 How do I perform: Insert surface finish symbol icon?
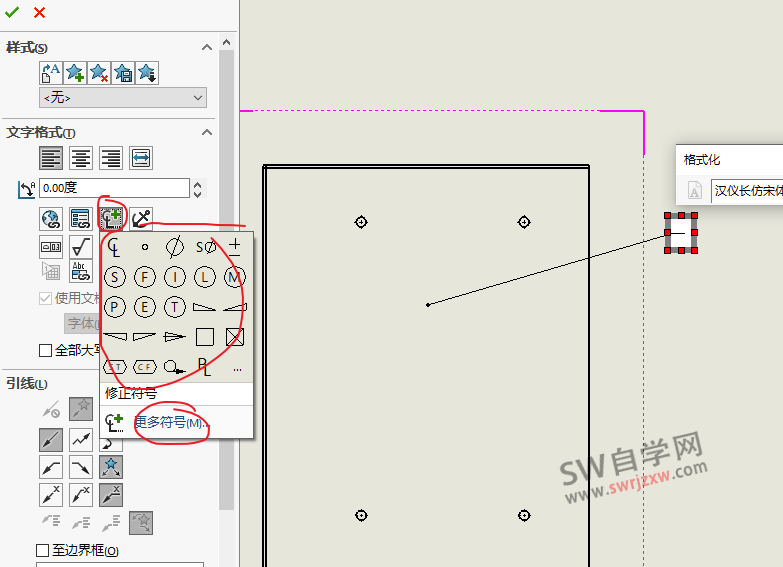(x=81, y=247)
